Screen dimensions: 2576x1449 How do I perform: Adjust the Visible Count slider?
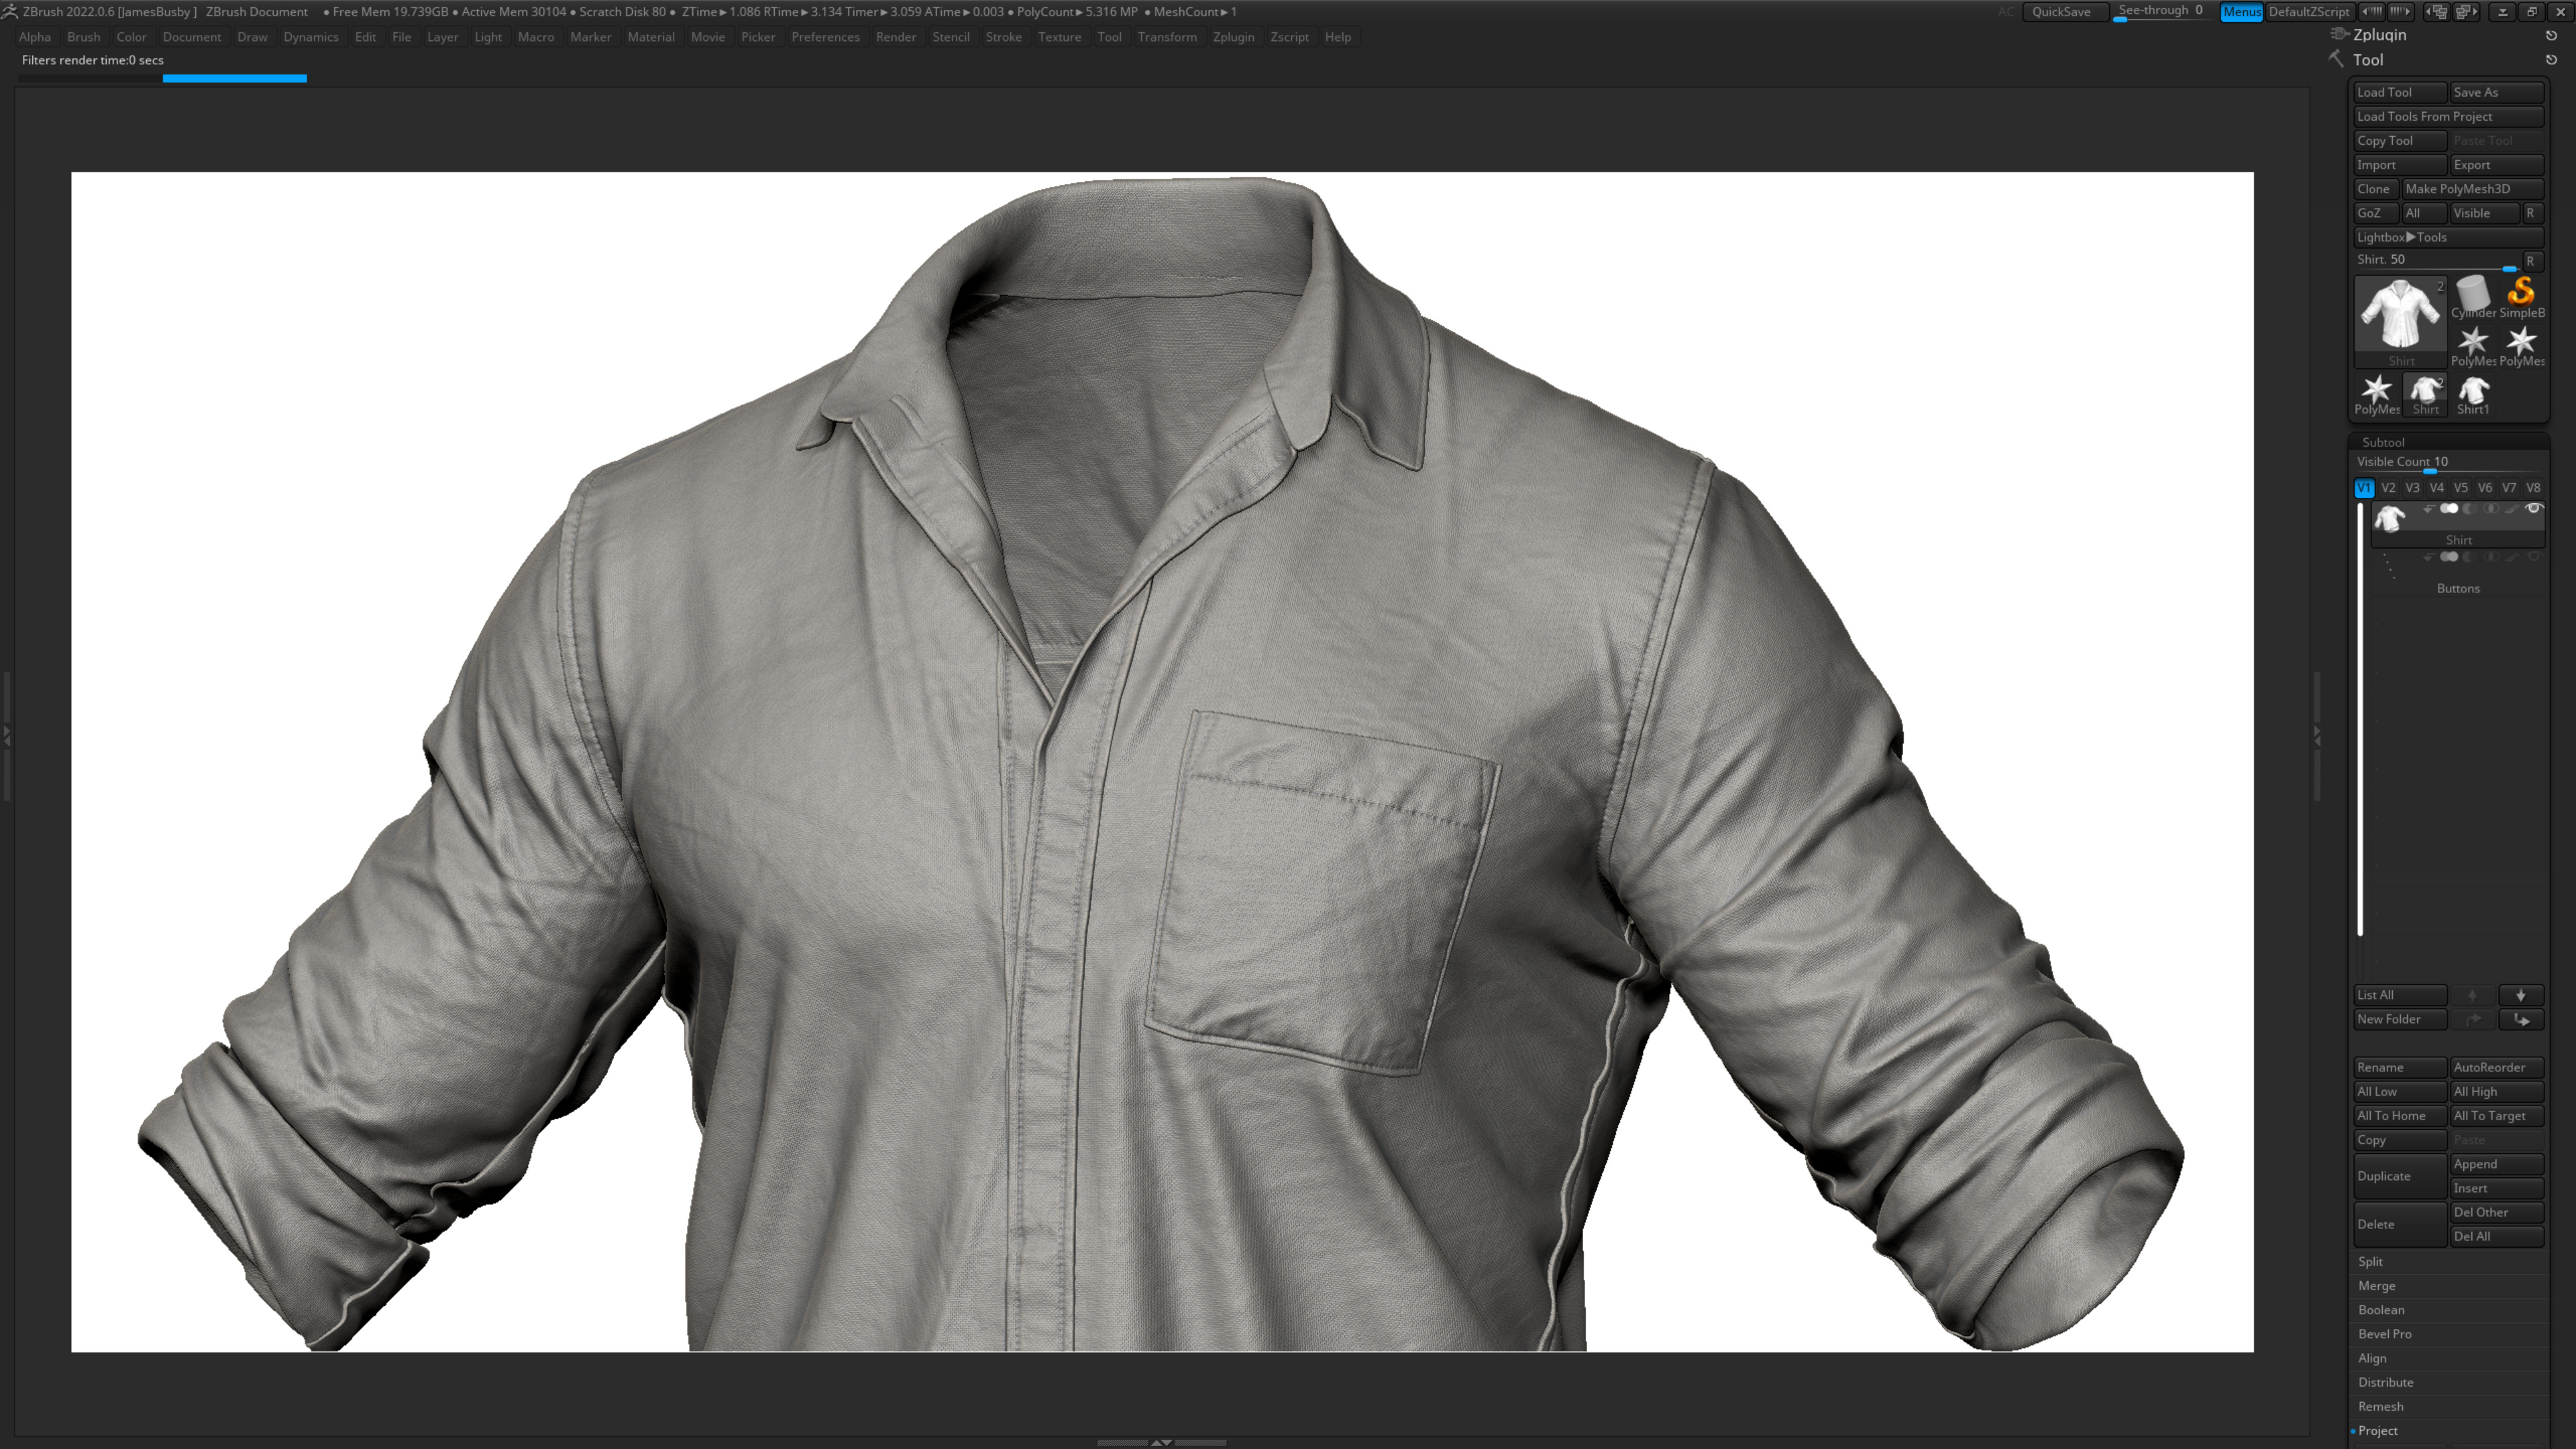click(2430, 472)
